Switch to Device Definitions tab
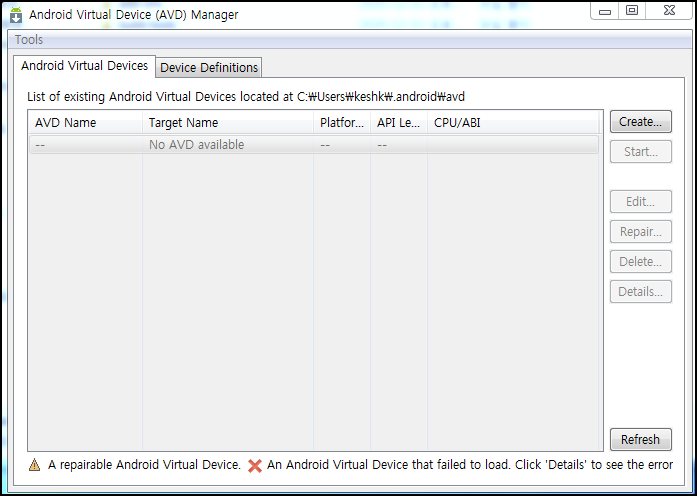Screen dimensions: 697x496 [x=209, y=68]
